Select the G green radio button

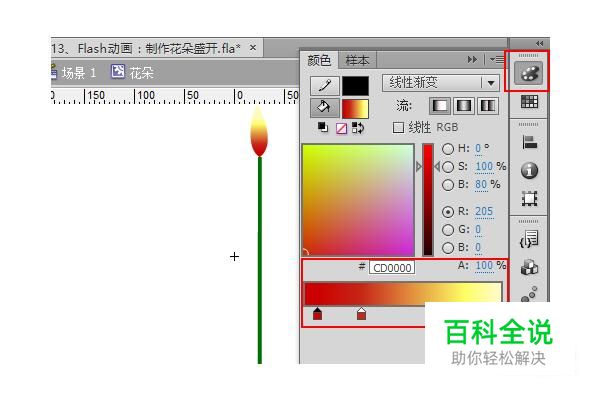[x=448, y=230]
